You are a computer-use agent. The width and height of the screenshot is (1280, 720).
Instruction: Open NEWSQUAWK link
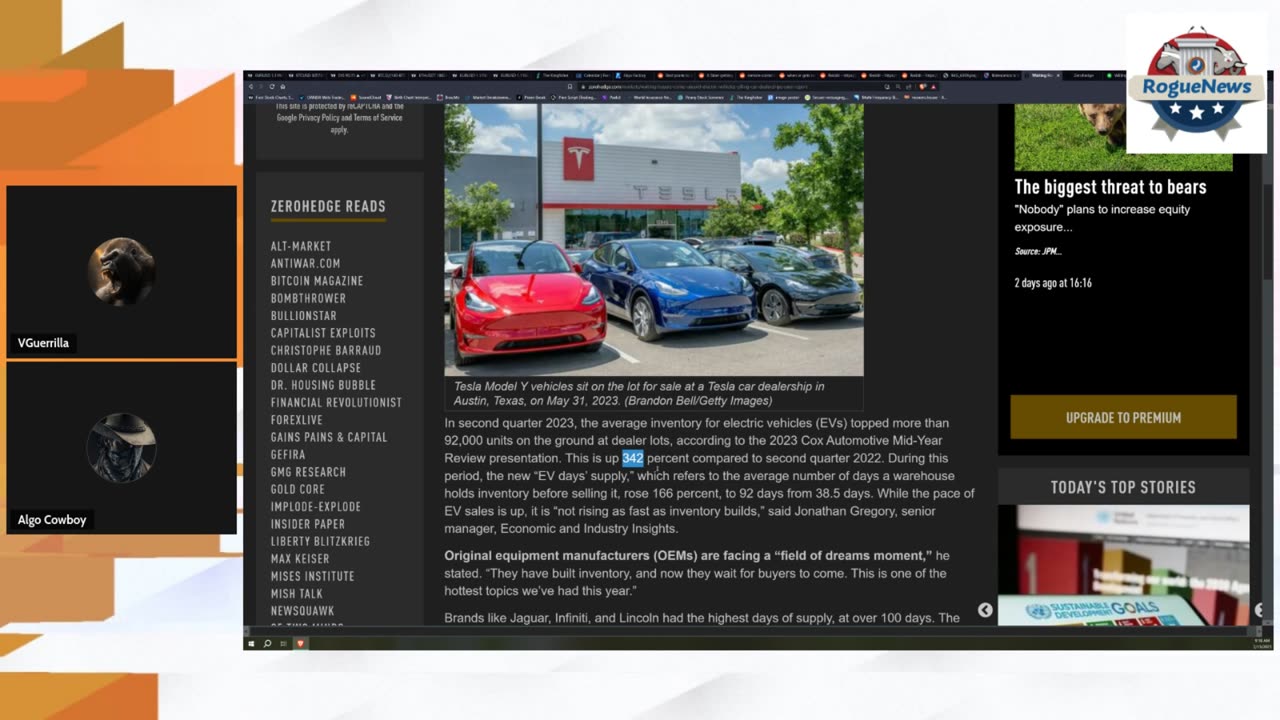pos(302,610)
